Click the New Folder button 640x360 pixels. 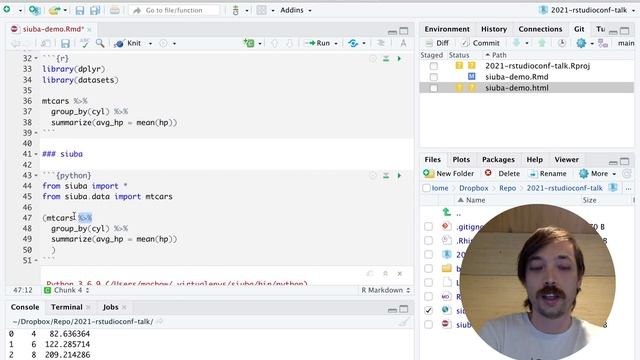coord(449,173)
